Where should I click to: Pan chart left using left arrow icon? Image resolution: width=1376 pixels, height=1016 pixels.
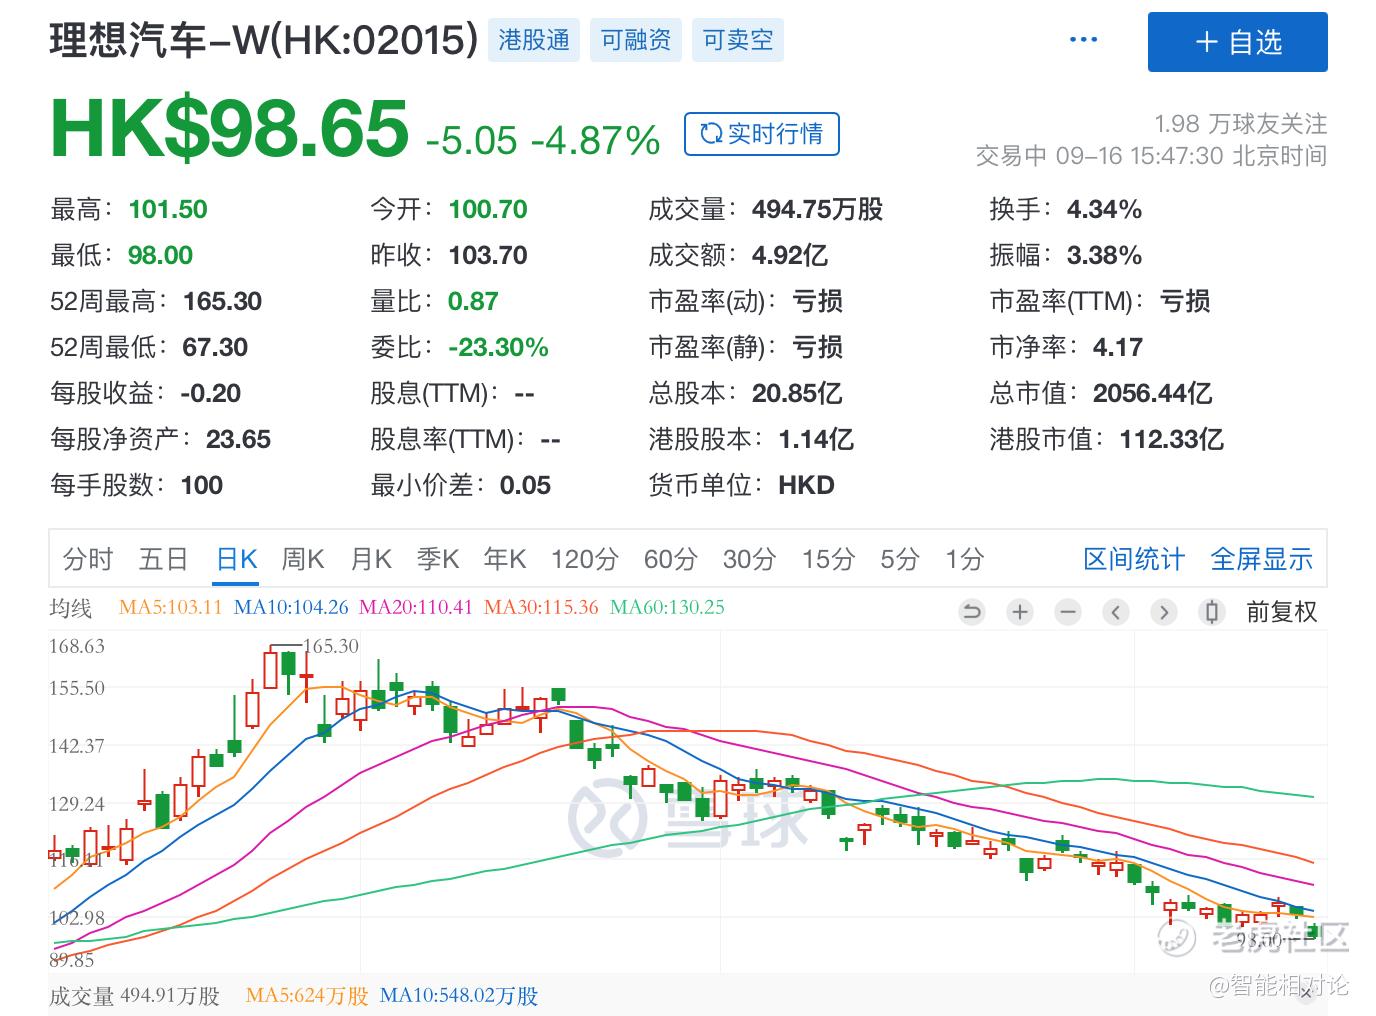1116,611
